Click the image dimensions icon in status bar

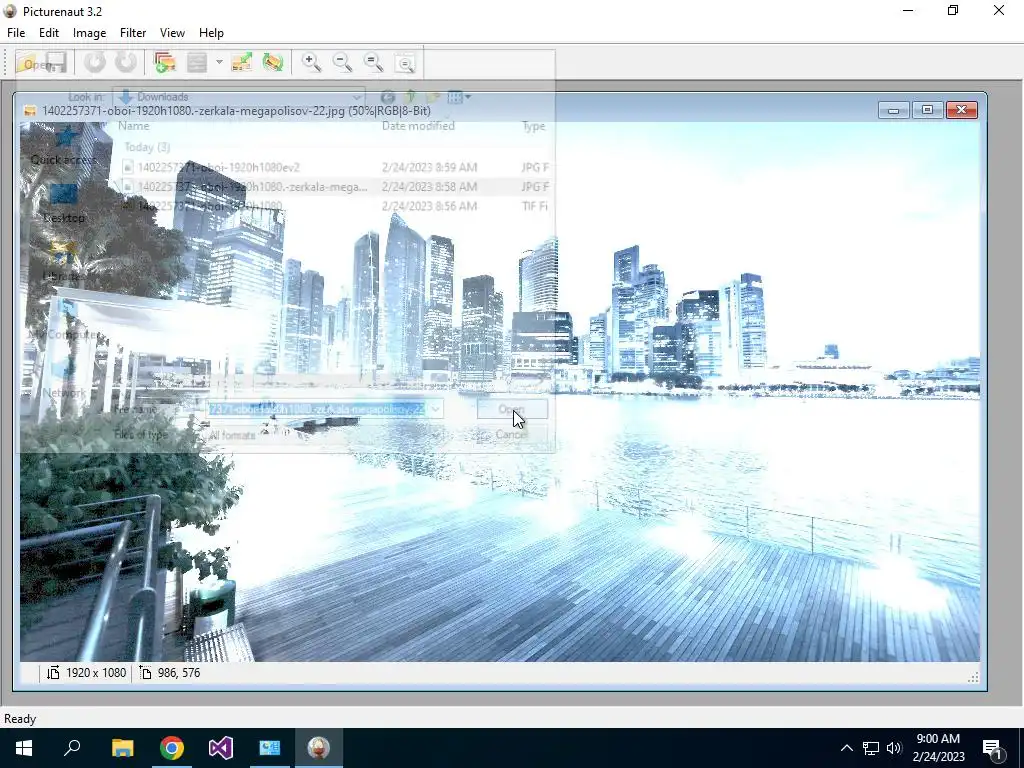[53, 673]
